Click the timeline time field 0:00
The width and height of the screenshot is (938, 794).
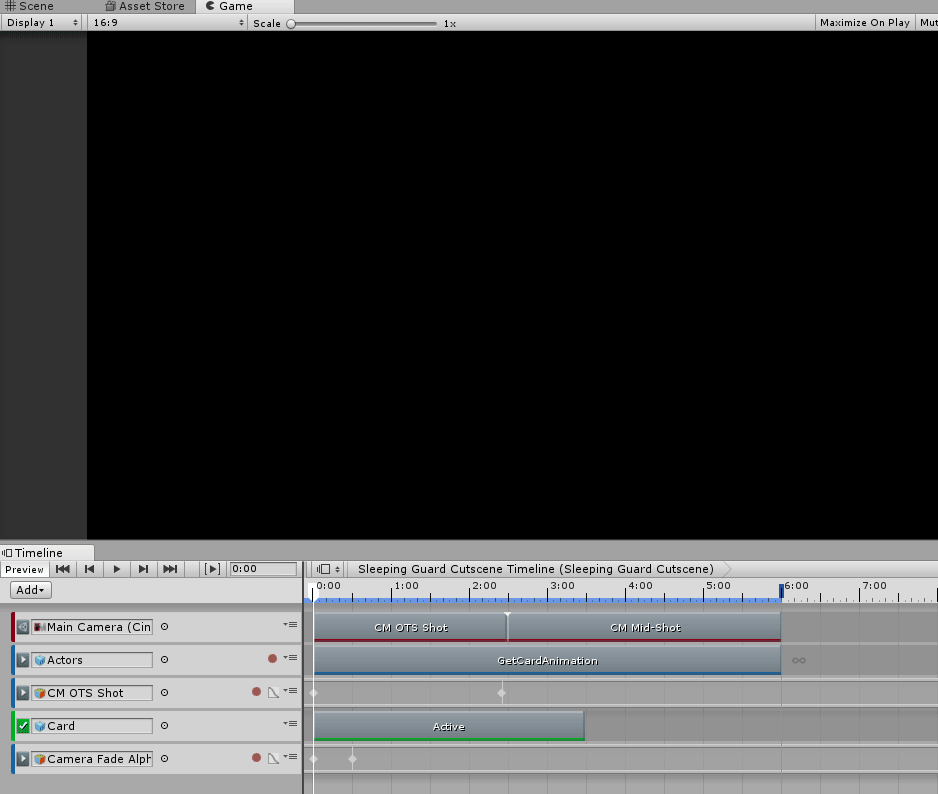point(263,569)
